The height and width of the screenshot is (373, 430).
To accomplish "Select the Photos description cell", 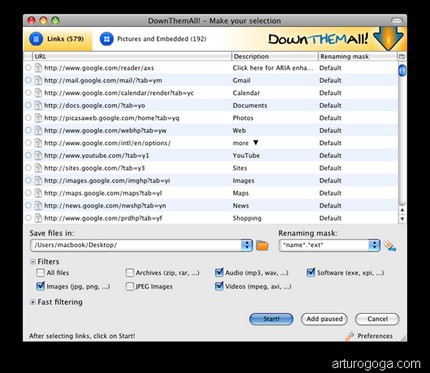I will tap(243, 118).
